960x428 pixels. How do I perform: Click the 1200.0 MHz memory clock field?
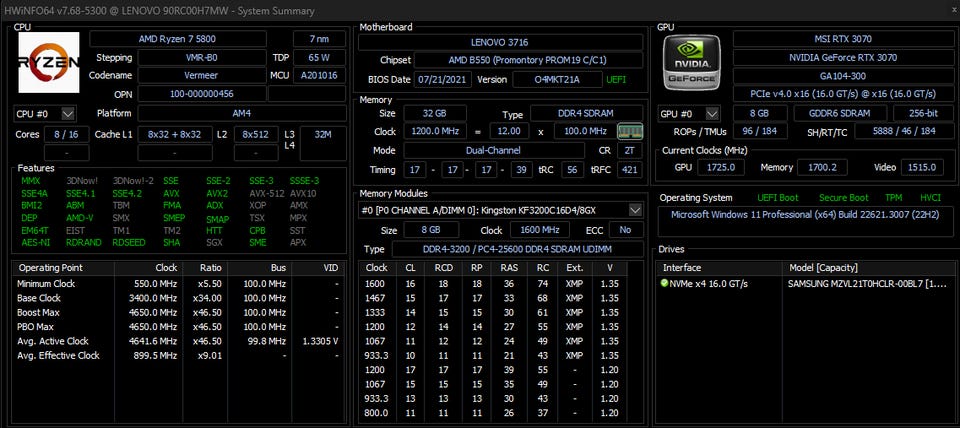coord(435,132)
